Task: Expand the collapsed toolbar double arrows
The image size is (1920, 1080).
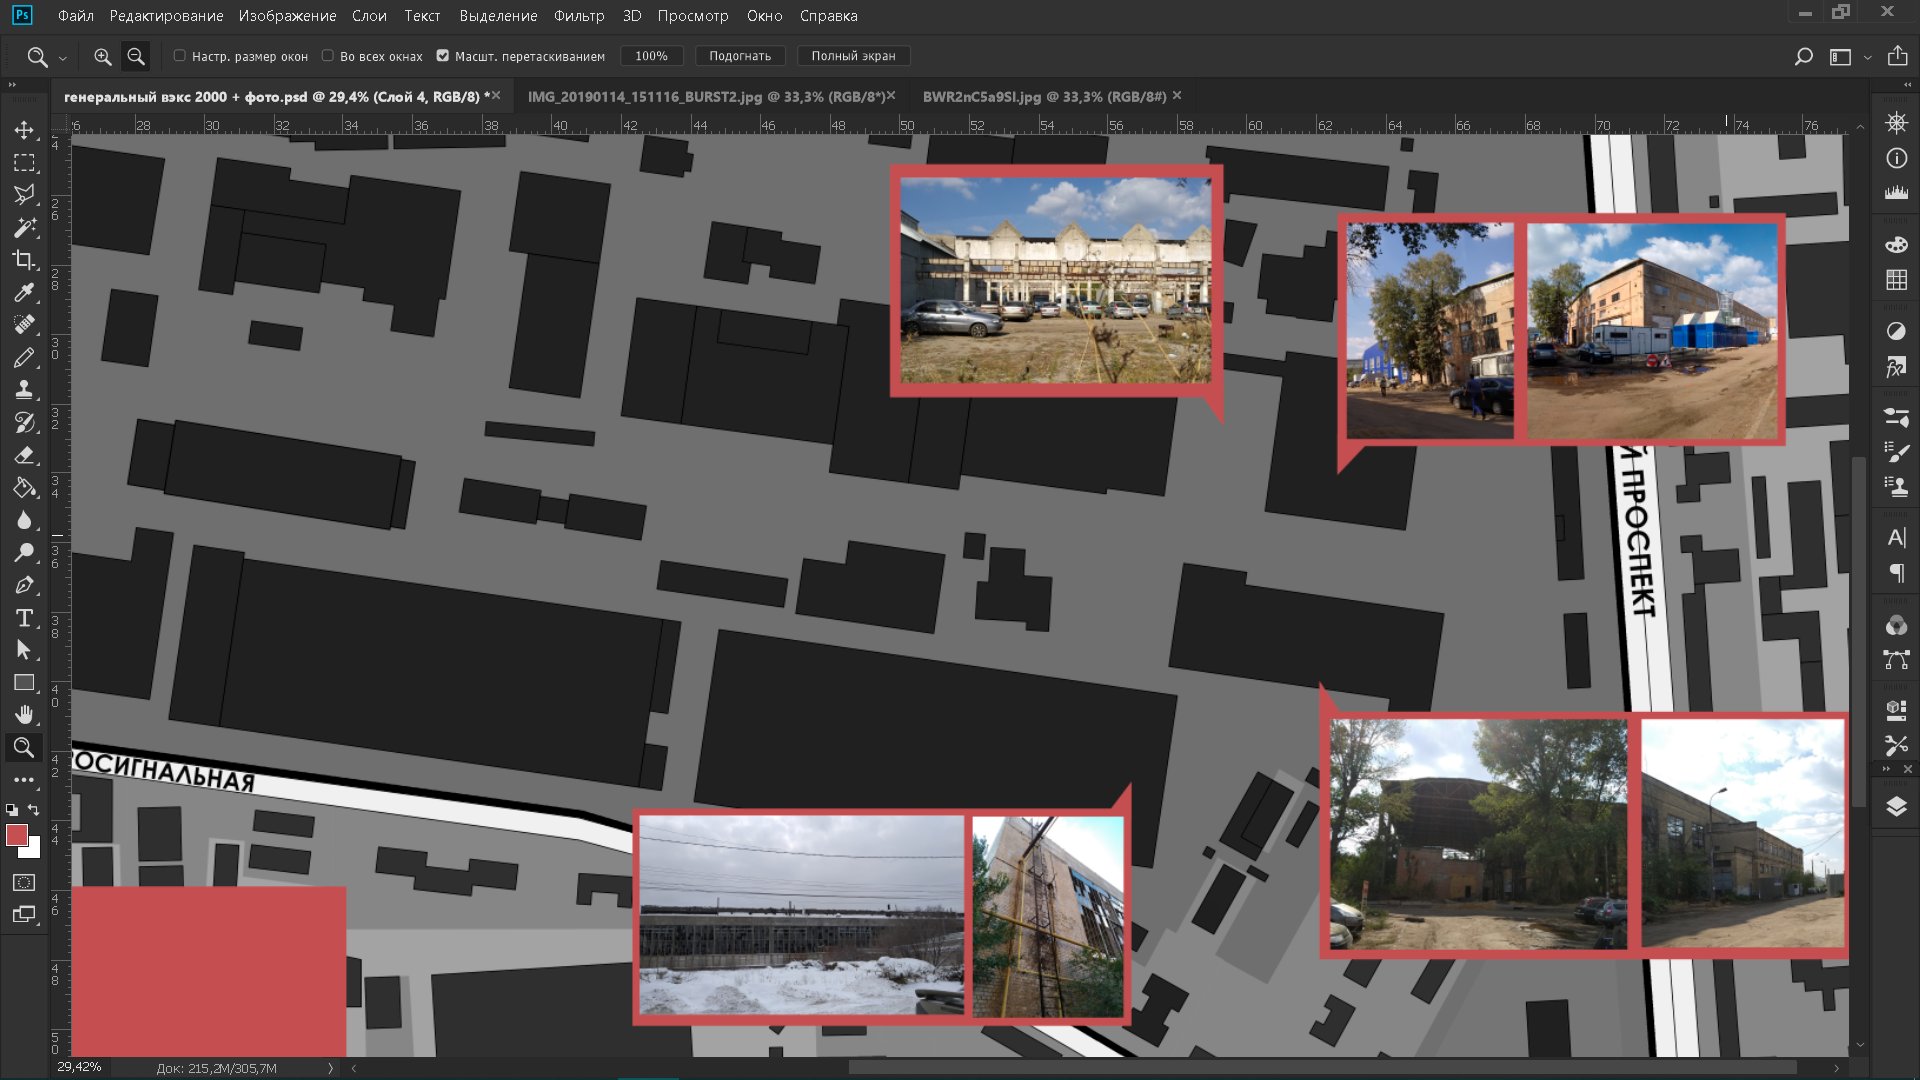Action: coord(12,85)
